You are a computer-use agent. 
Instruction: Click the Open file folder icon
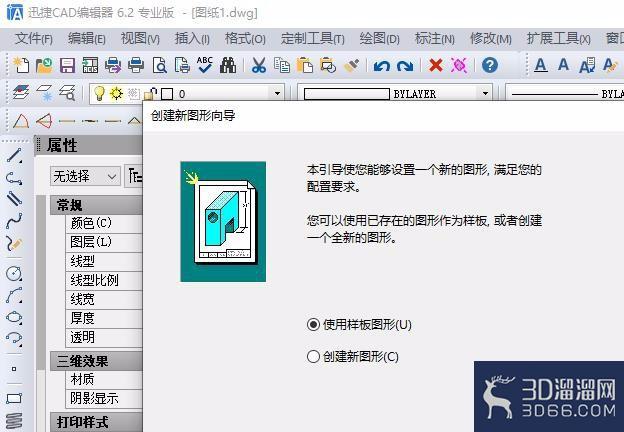coord(44,65)
